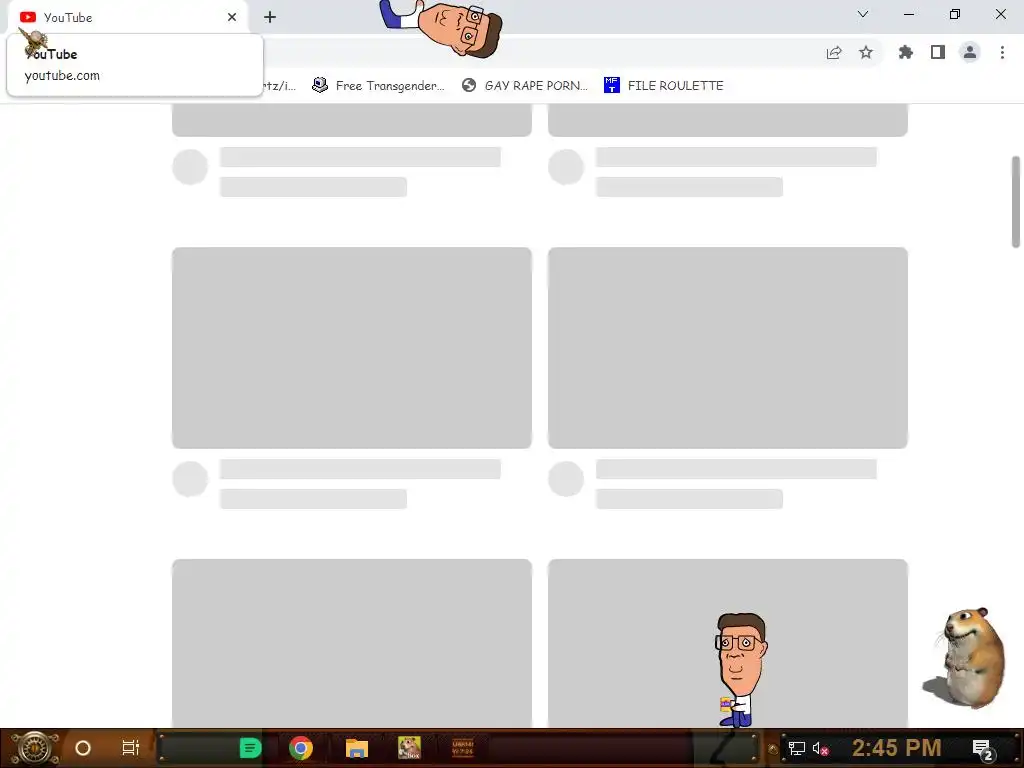
Task: Click the Free Transgender bookmark favicon
Action: pos(320,85)
